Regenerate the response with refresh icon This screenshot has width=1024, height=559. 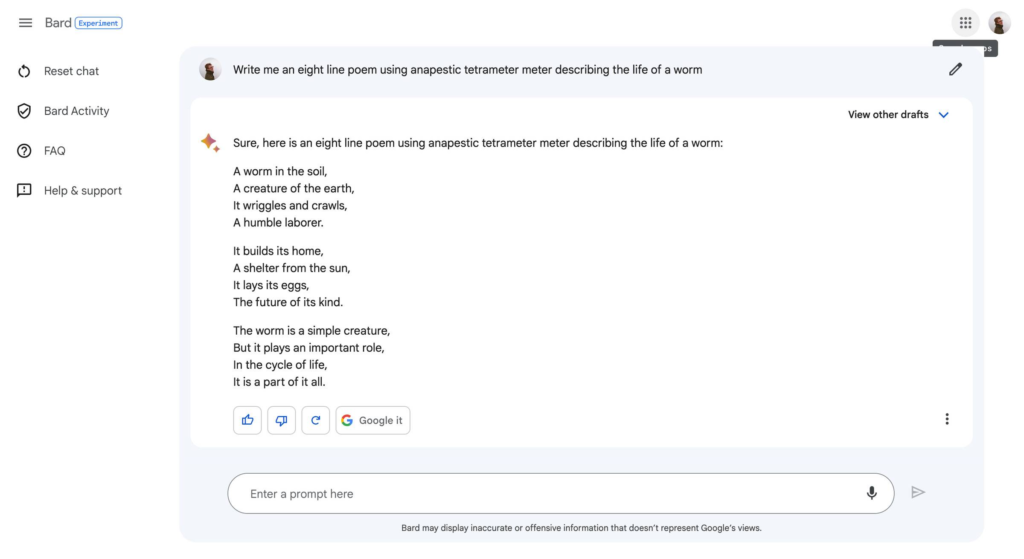(x=315, y=420)
